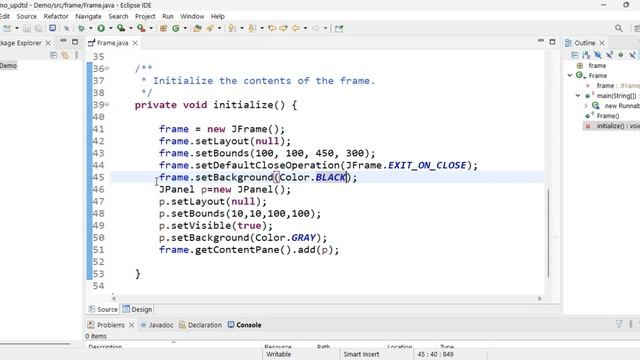Viewport: 640px width, 360px height.
Task: Select the Console view tab
Action: coord(244,325)
